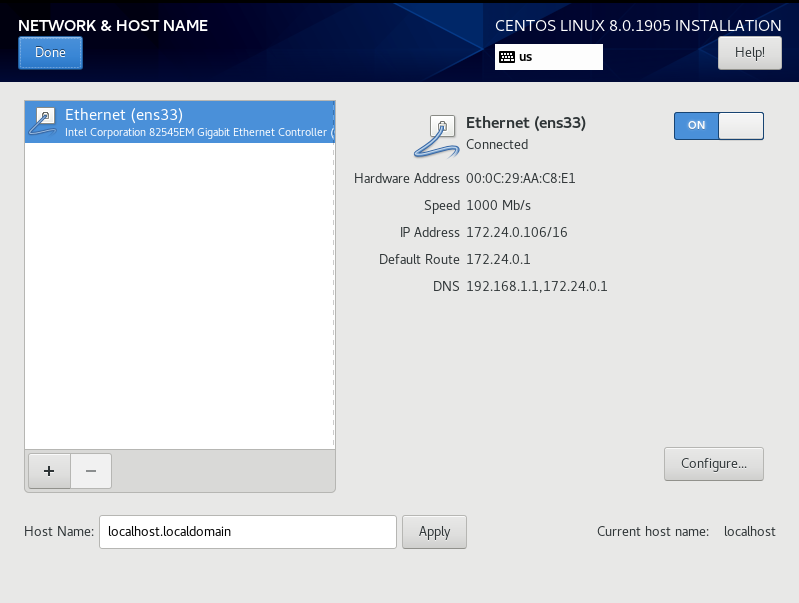
Task: Select Ethernet (ens33) in the device list
Action: click(x=179, y=122)
